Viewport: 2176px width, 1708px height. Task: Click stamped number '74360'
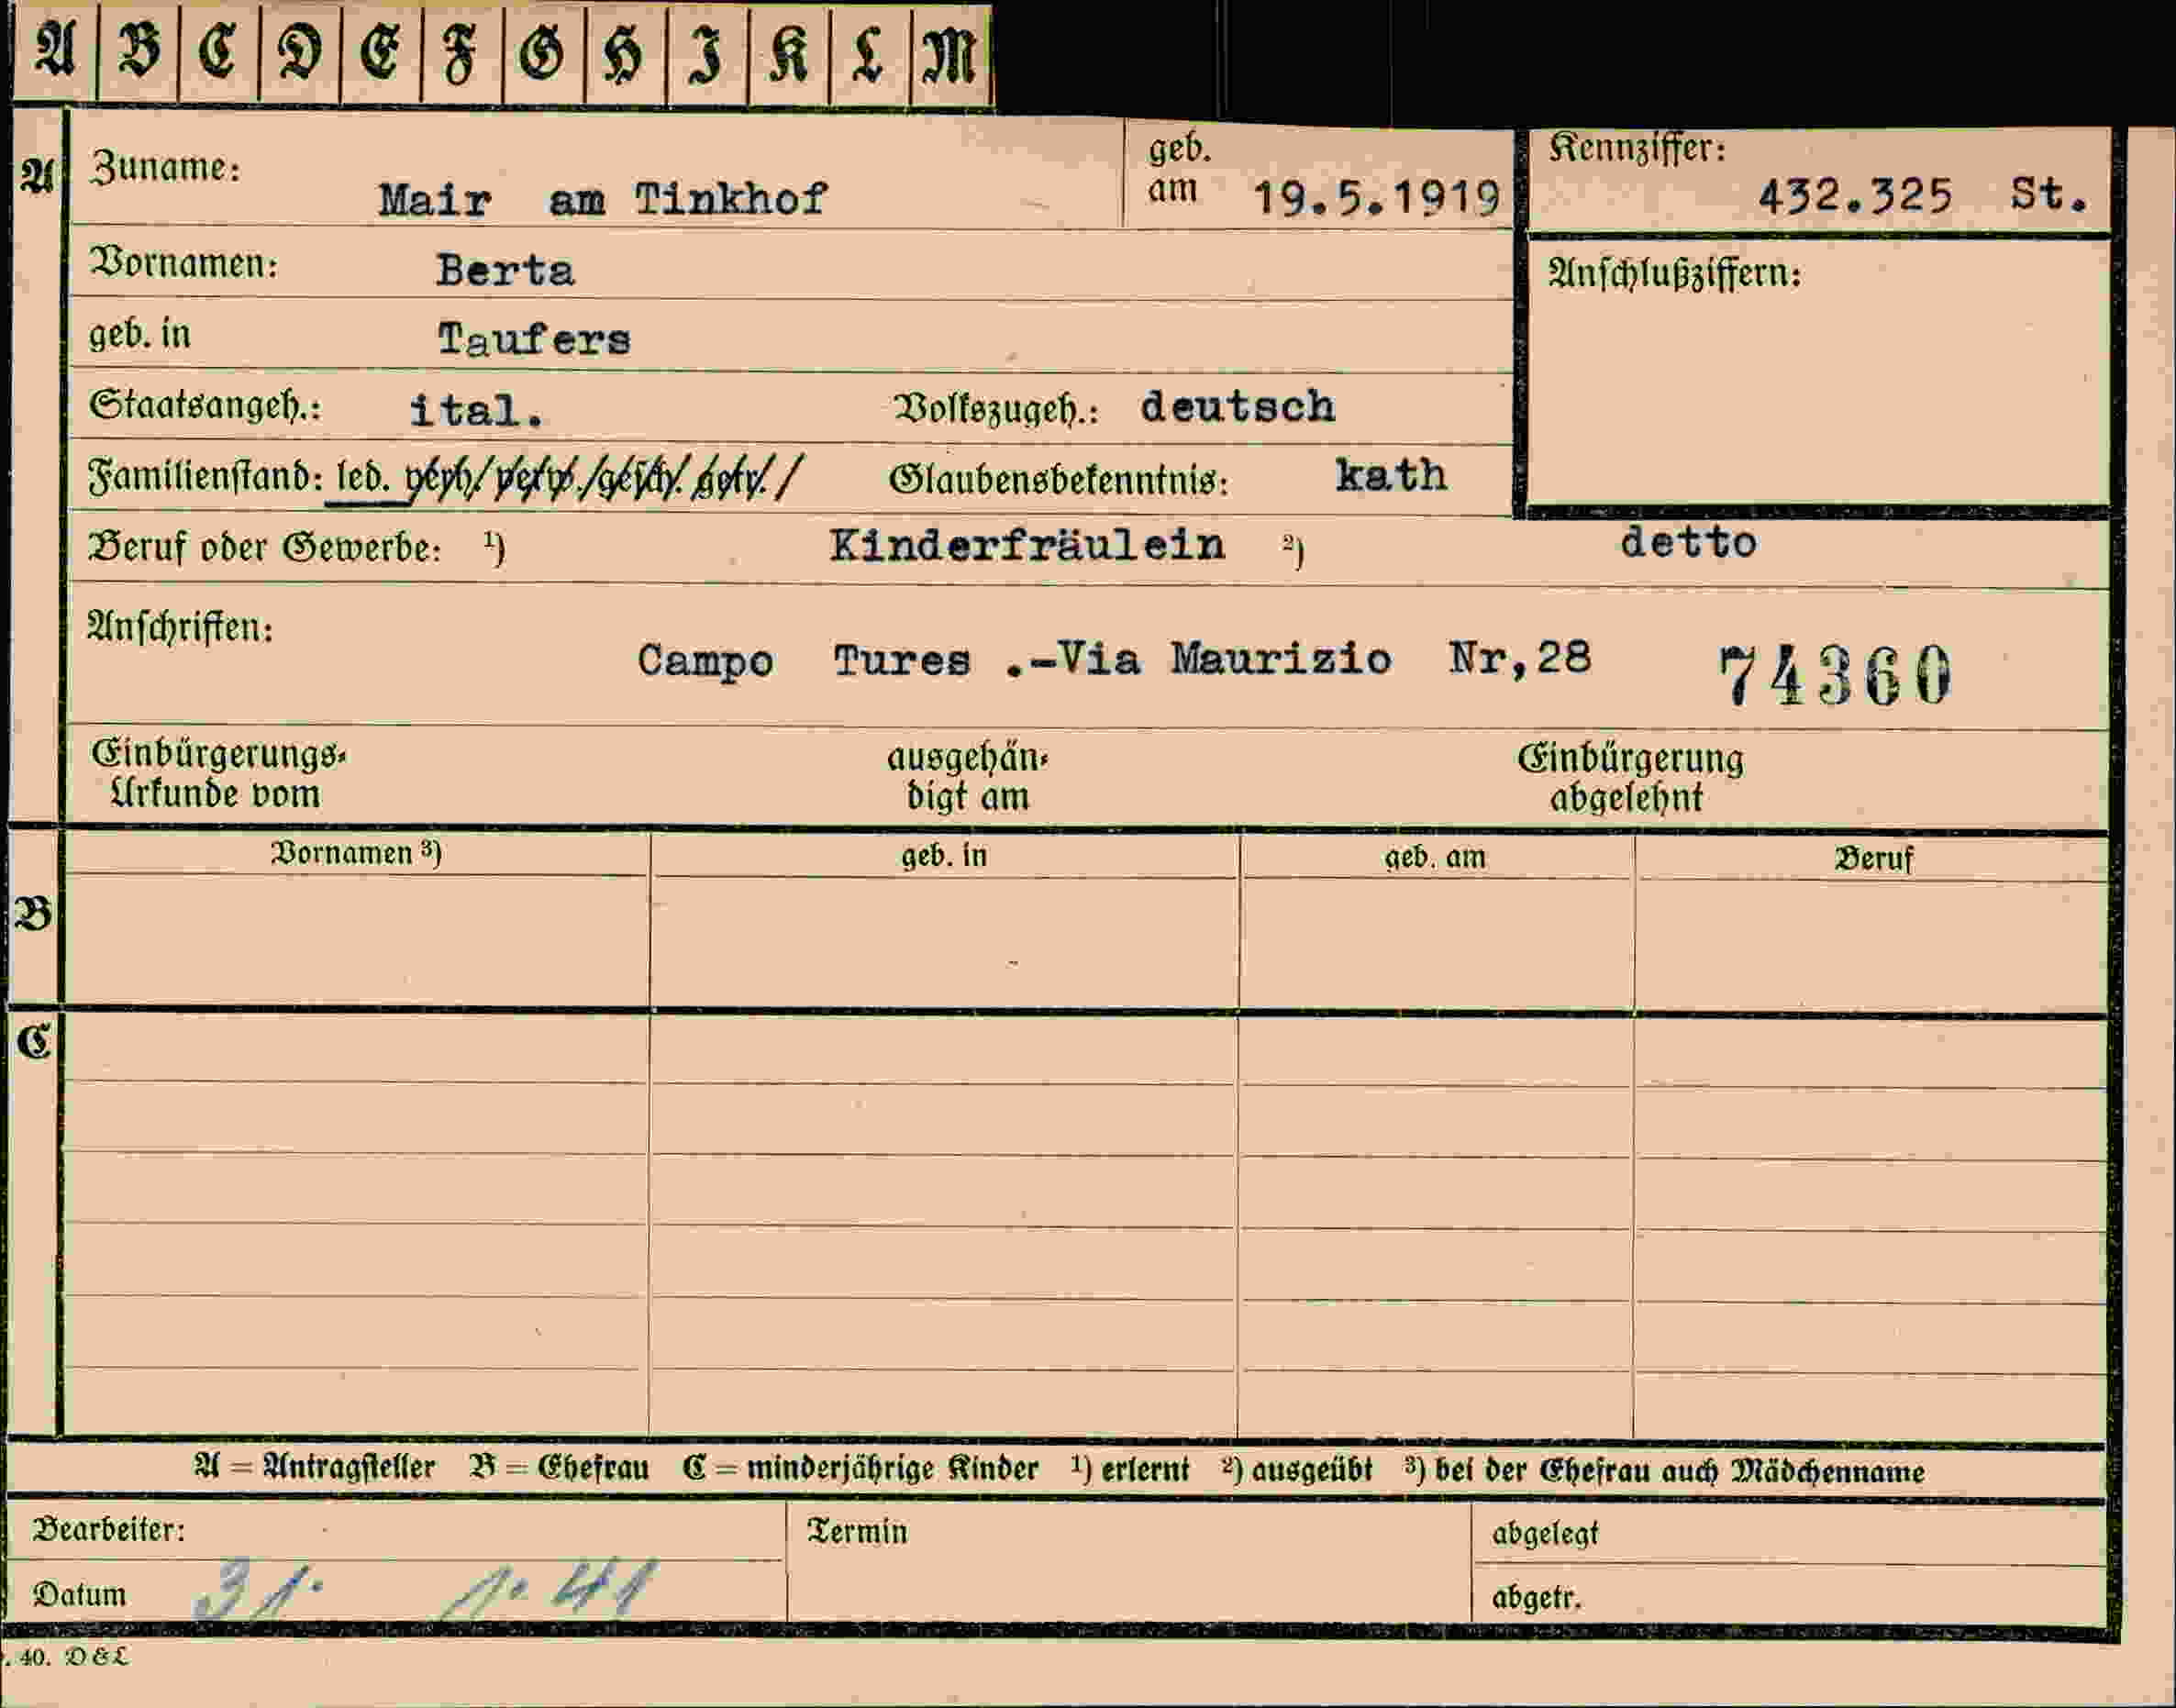(1835, 676)
